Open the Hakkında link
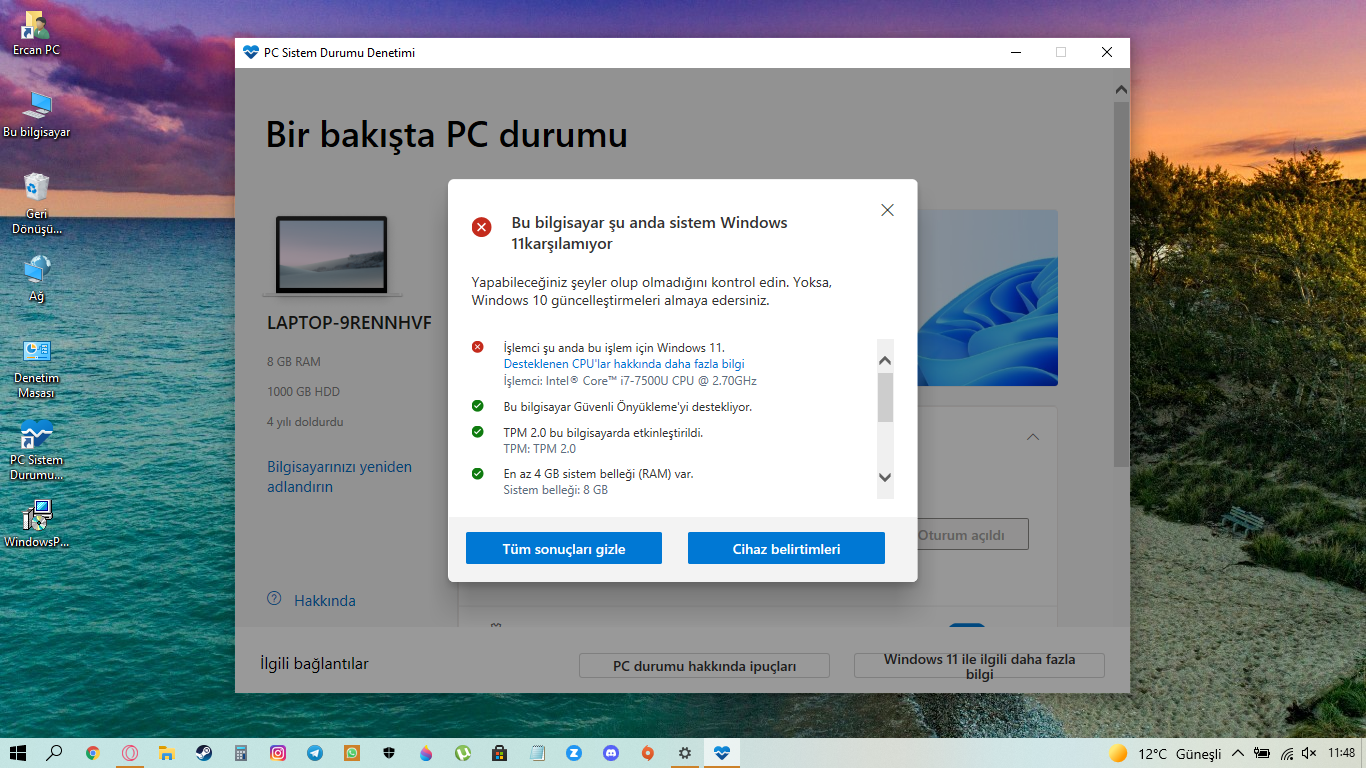This screenshot has width=1366, height=768. click(325, 601)
